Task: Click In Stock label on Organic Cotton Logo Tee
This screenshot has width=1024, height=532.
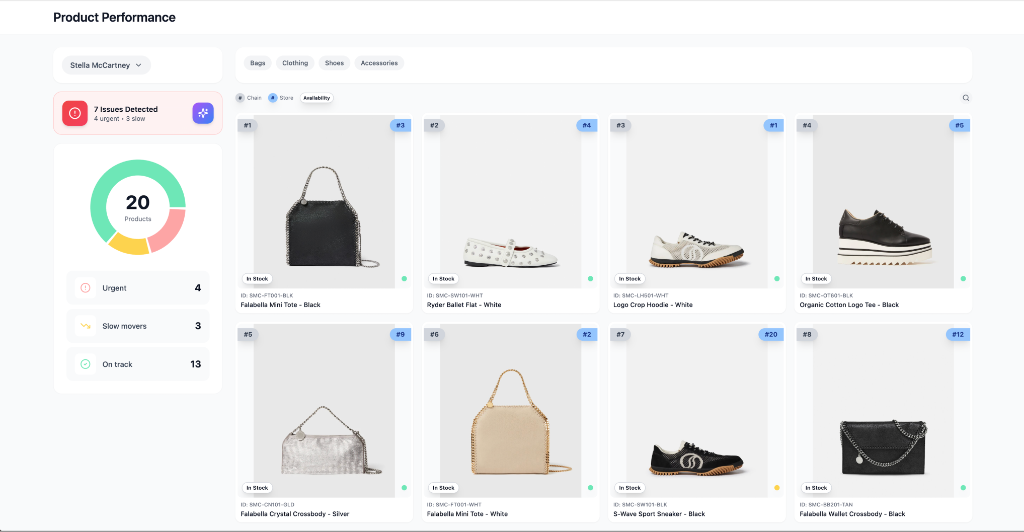Action: coord(816,279)
